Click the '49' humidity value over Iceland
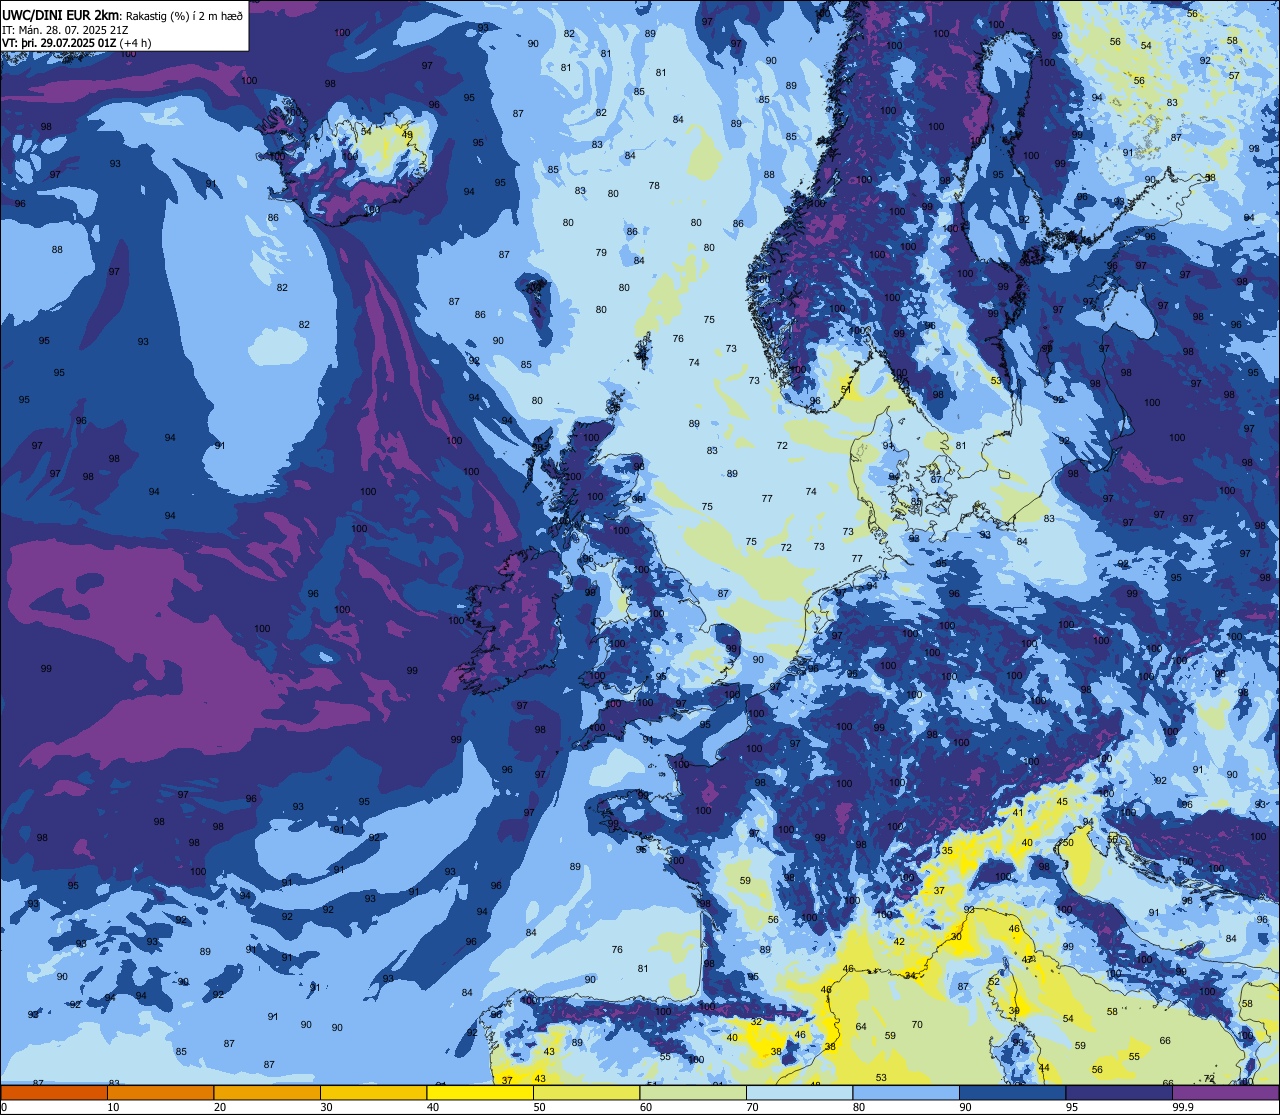This screenshot has width=1280, height=1115. pyautogui.click(x=407, y=134)
